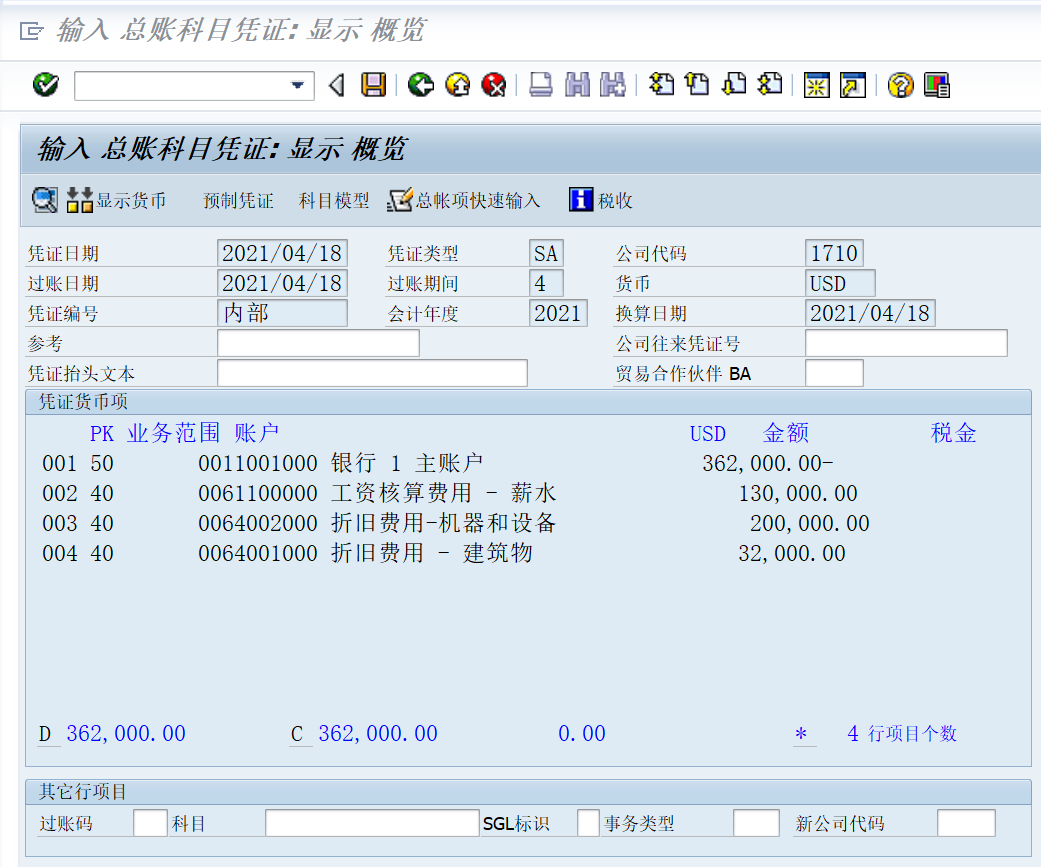Screen dimensions: 1041x867
Task: Cancel with the red X icon
Action: (494, 85)
